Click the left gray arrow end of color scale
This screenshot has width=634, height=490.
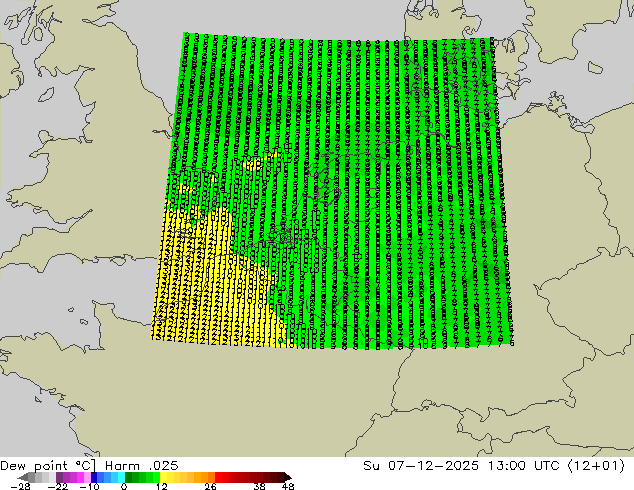pos(23,477)
